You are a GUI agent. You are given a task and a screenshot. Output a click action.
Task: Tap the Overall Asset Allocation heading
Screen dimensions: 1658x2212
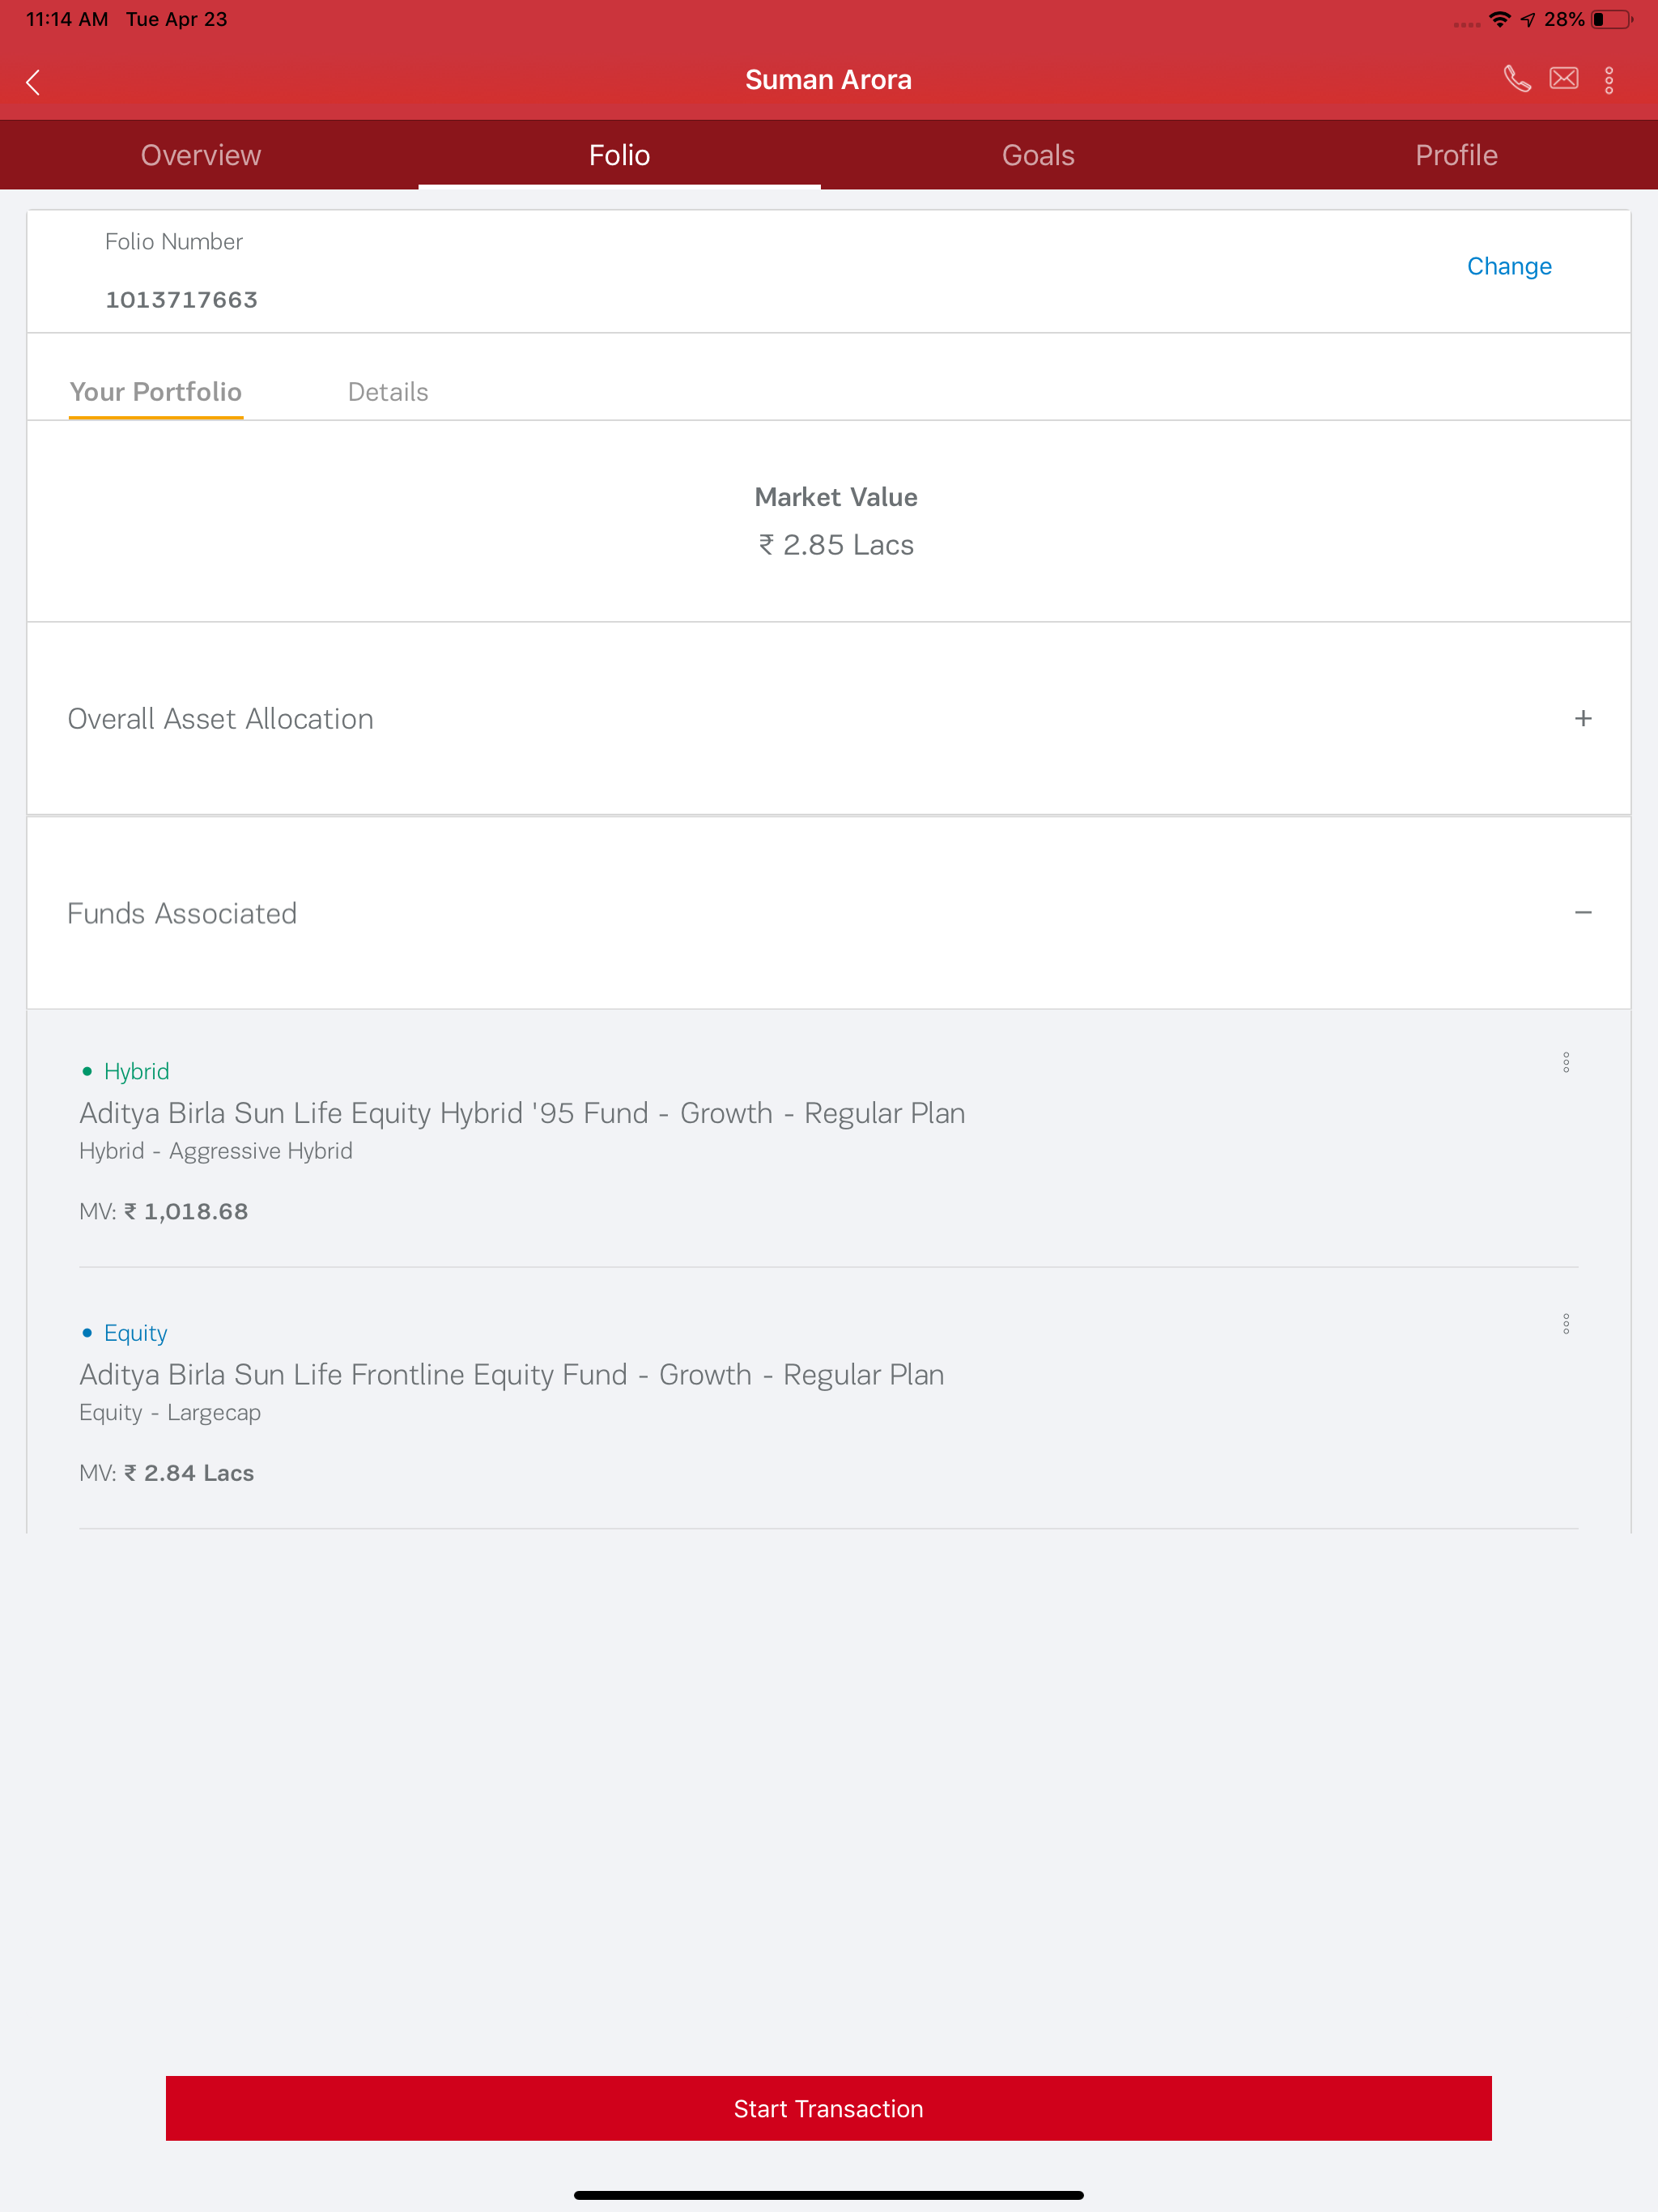pos(221,719)
